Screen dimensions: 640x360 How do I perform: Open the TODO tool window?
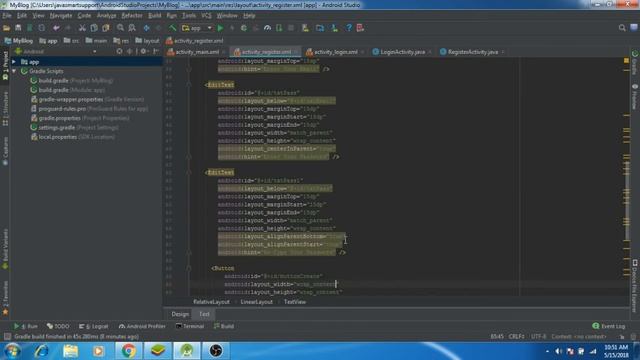(x=58, y=326)
